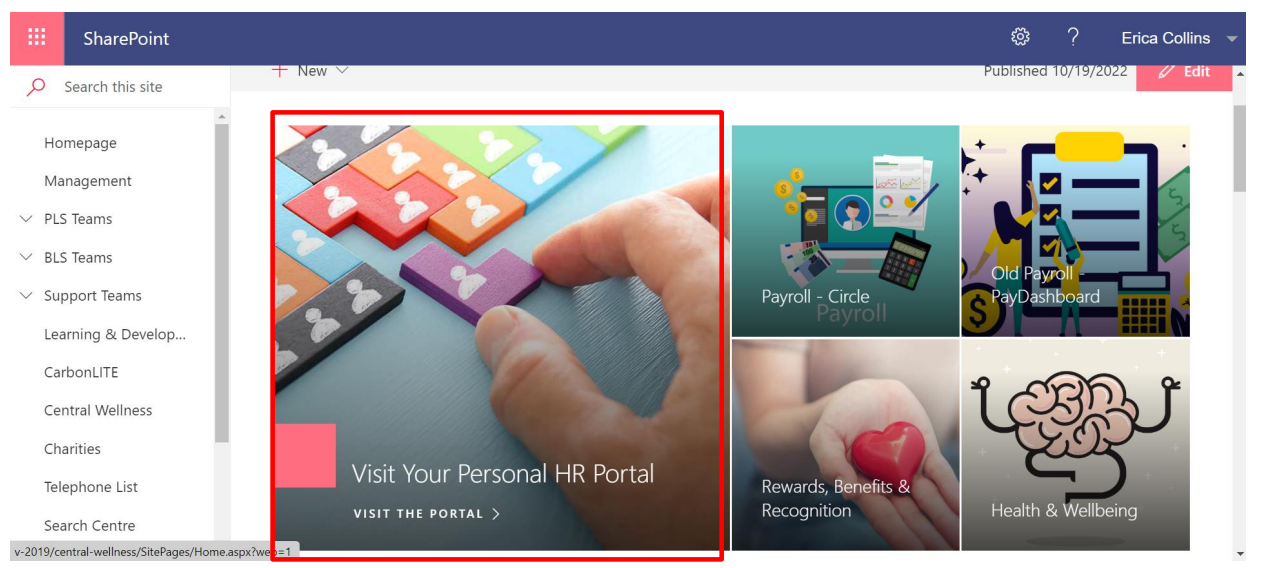Open the Health & Wellbeing tile
The image size is (1267, 568).
coord(1075,445)
